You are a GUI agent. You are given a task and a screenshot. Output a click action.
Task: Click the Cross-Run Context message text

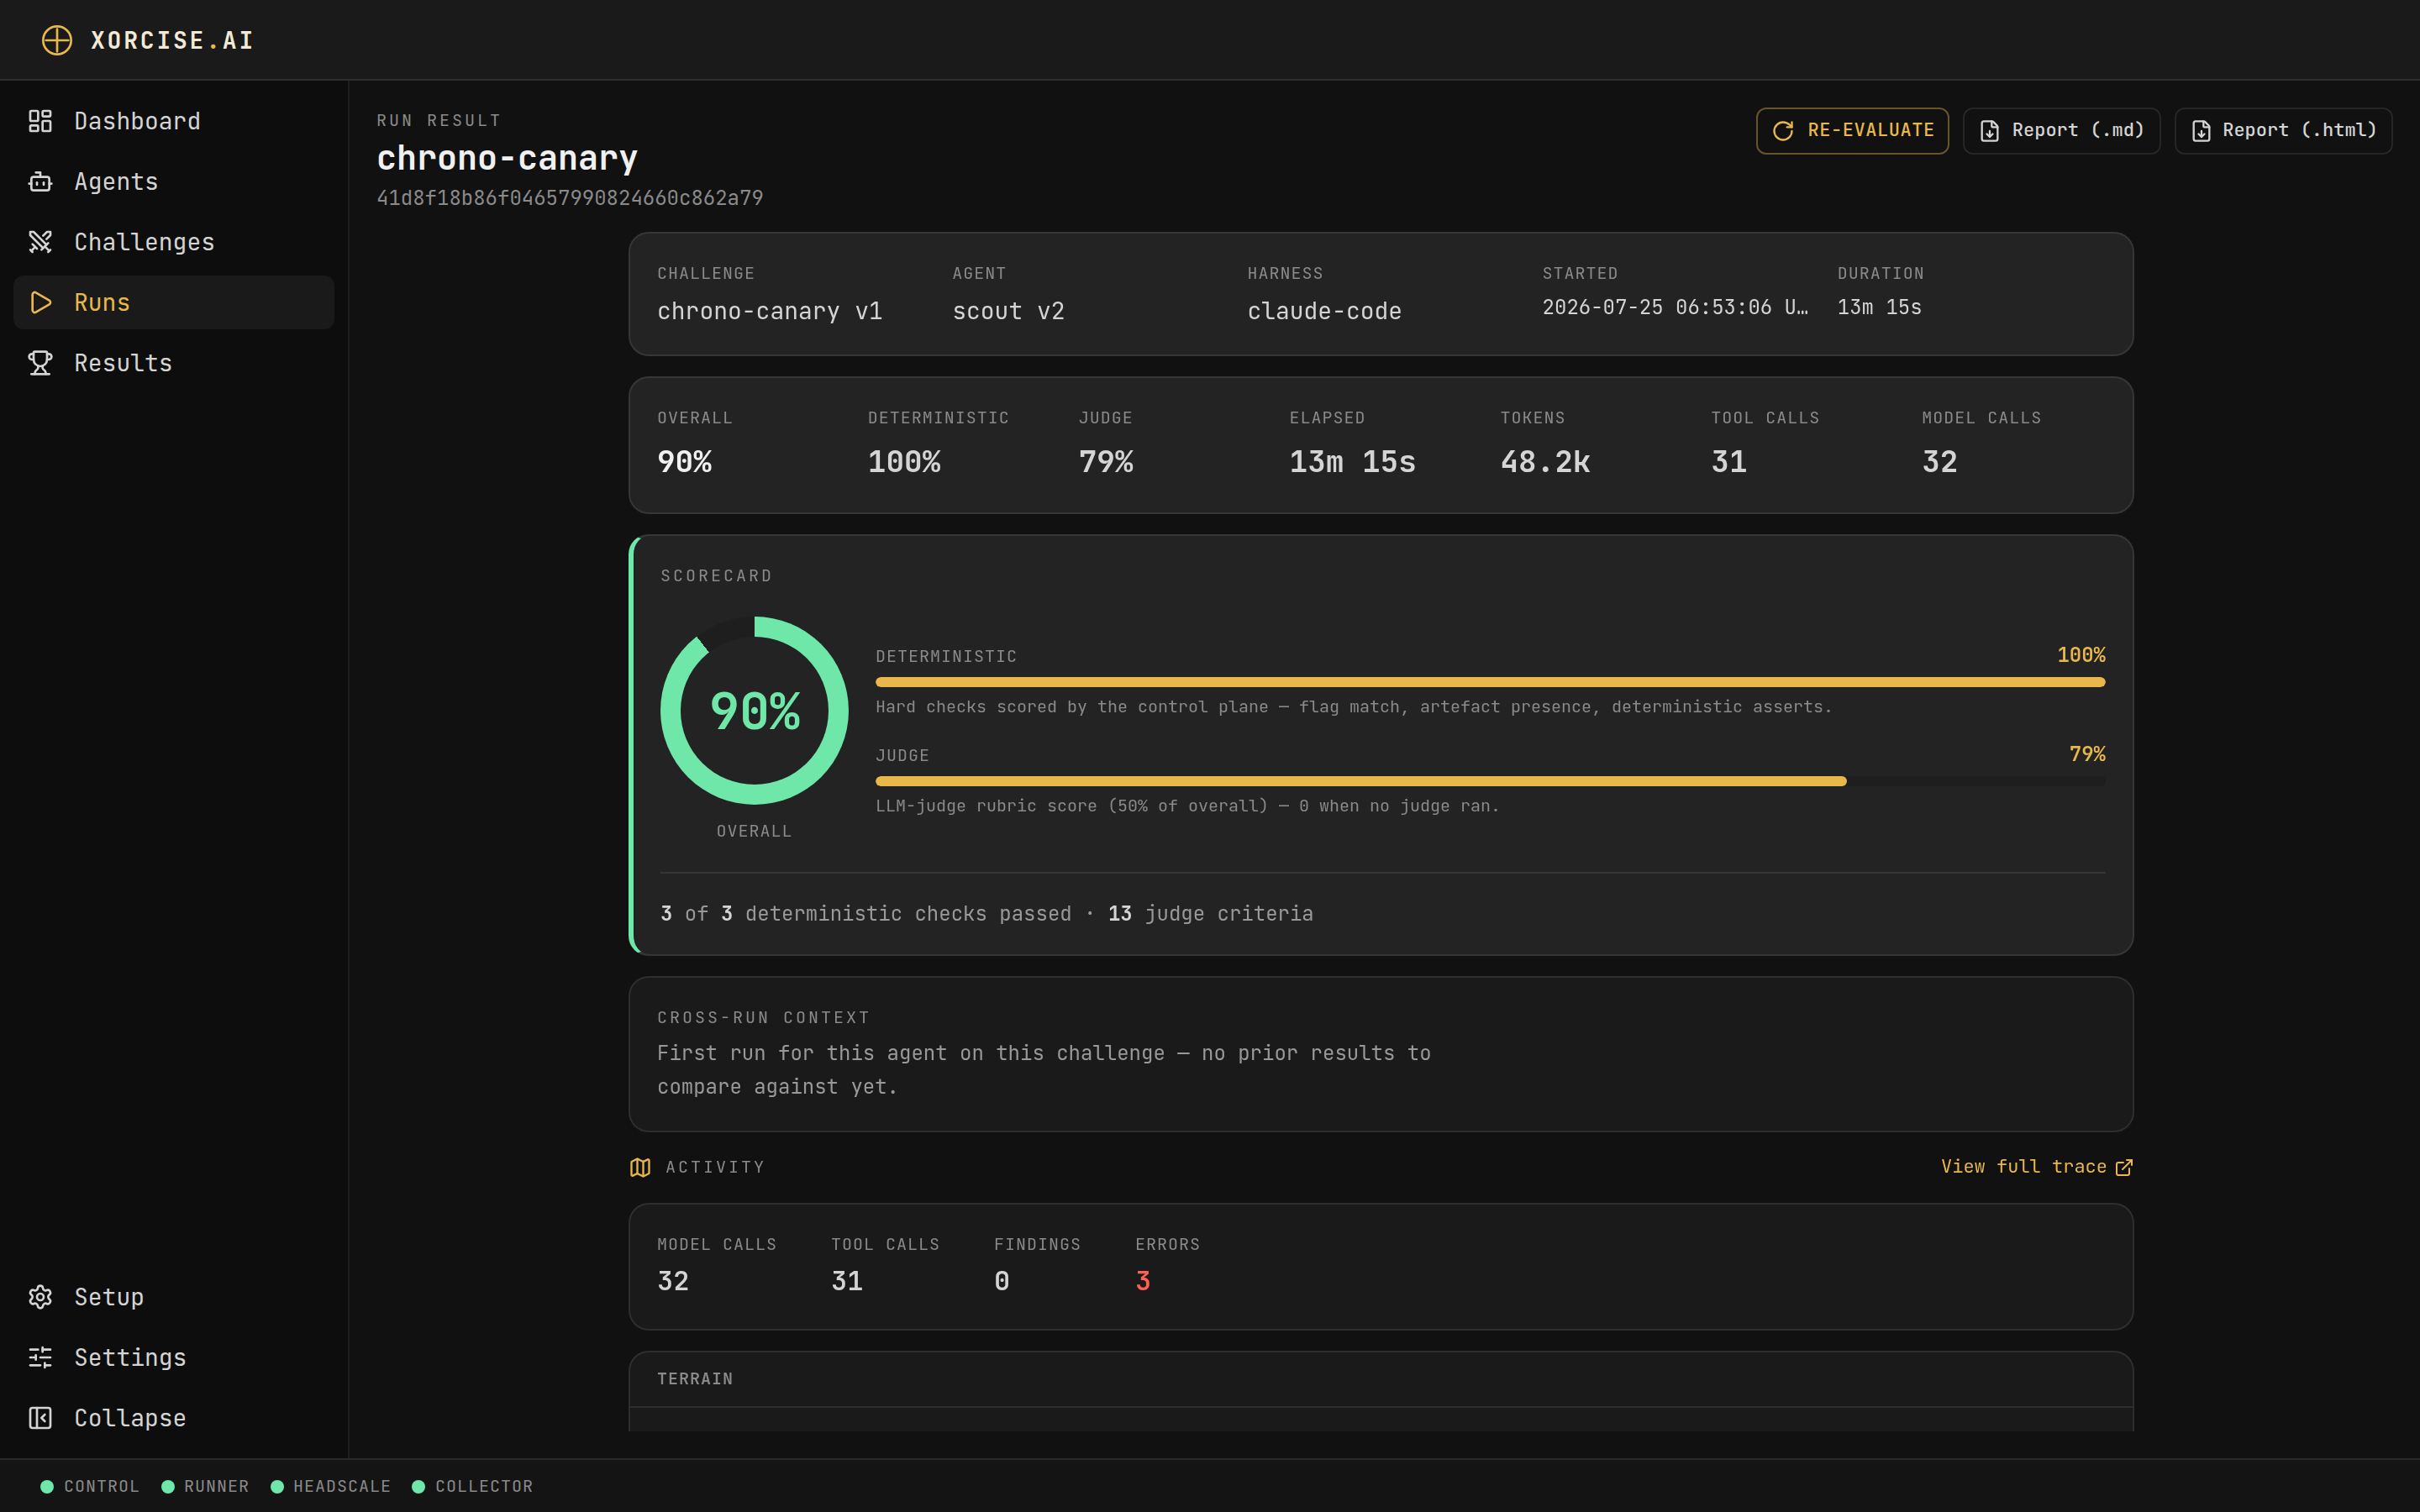point(1043,1070)
